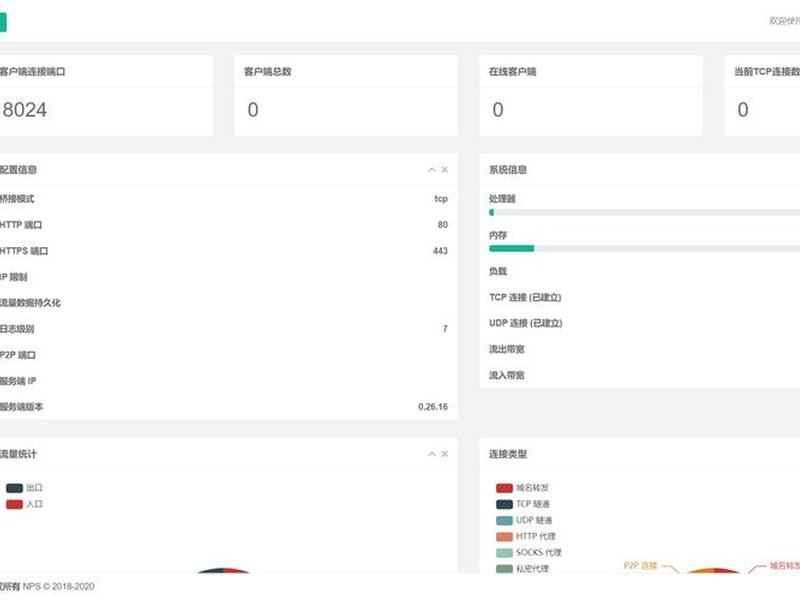The height and width of the screenshot is (600, 800).
Task: Click the 流入带宽 row
Action: click(x=507, y=376)
